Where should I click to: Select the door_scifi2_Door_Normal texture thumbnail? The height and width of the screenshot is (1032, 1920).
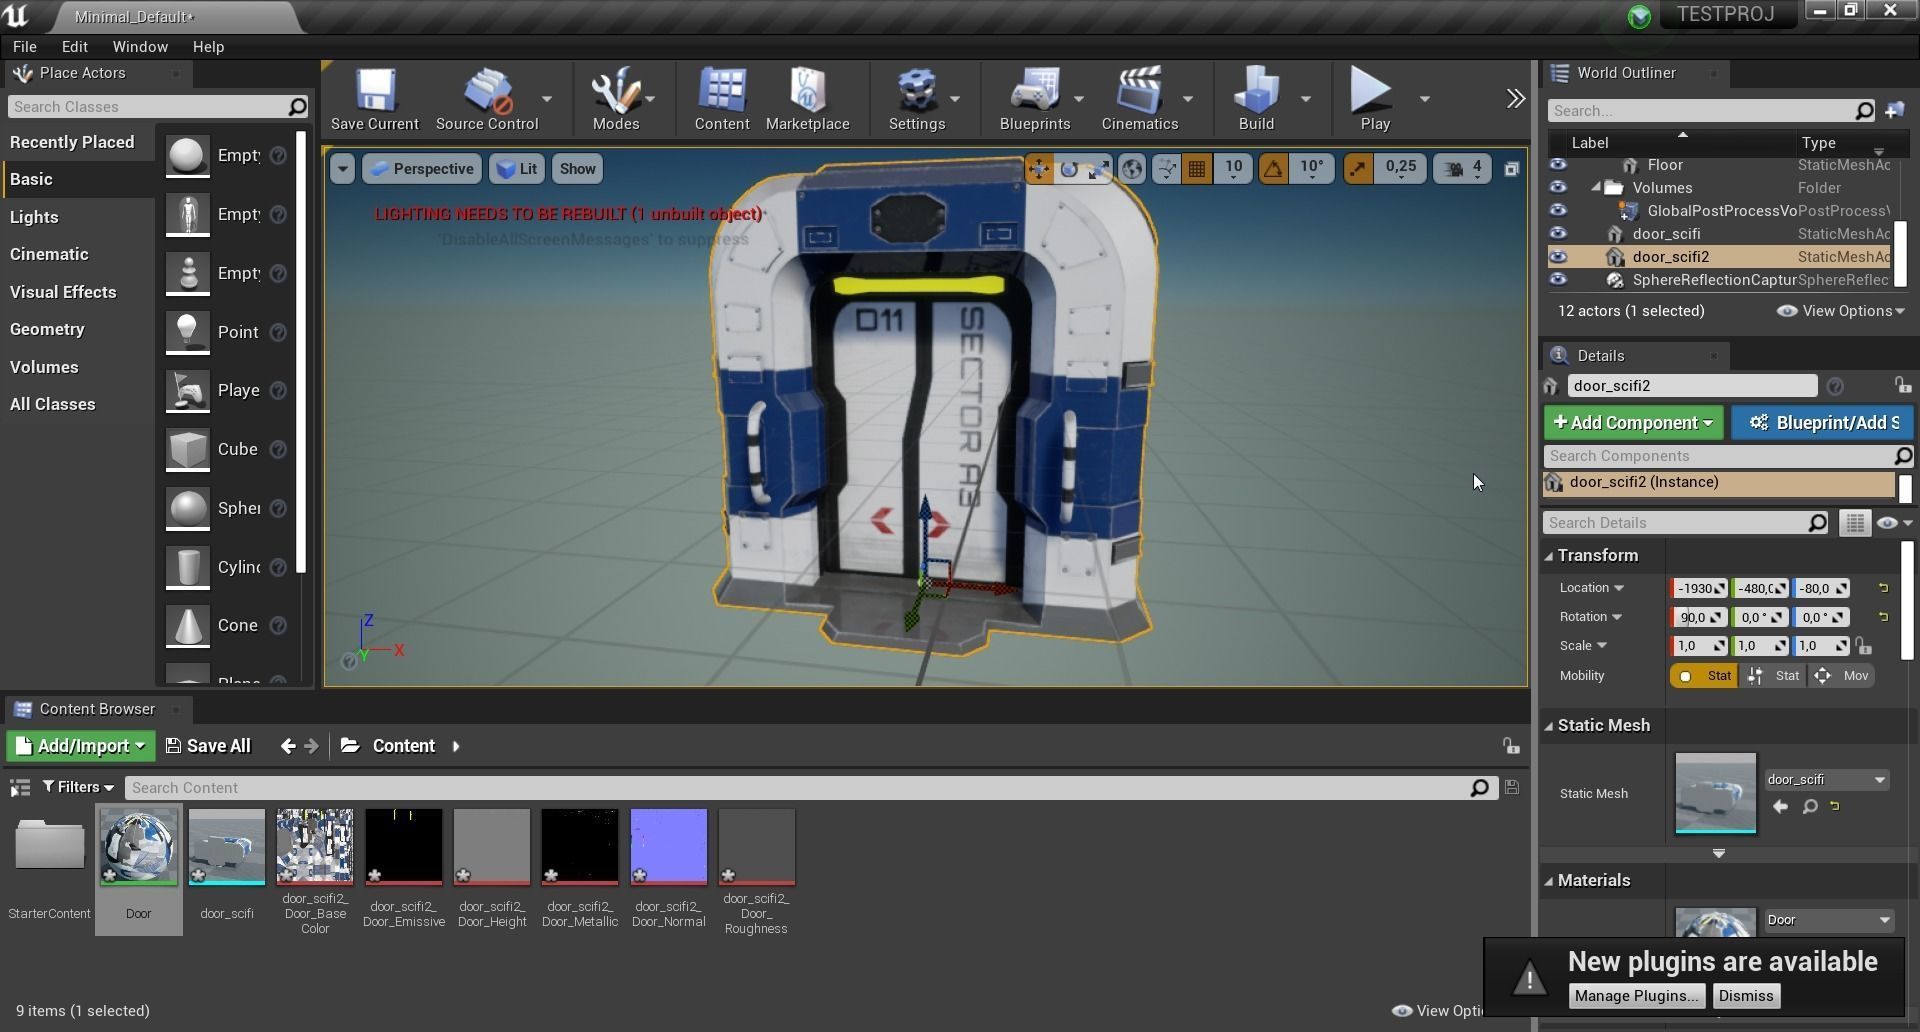pyautogui.click(x=669, y=848)
